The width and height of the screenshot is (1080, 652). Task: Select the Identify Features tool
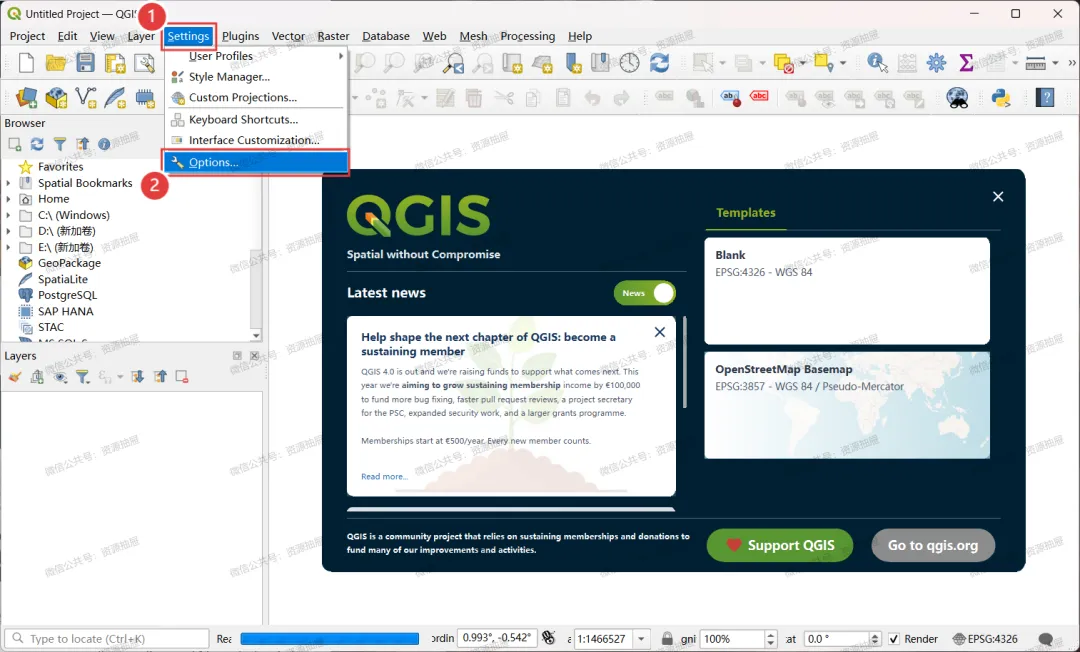click(x=877, y=63)
